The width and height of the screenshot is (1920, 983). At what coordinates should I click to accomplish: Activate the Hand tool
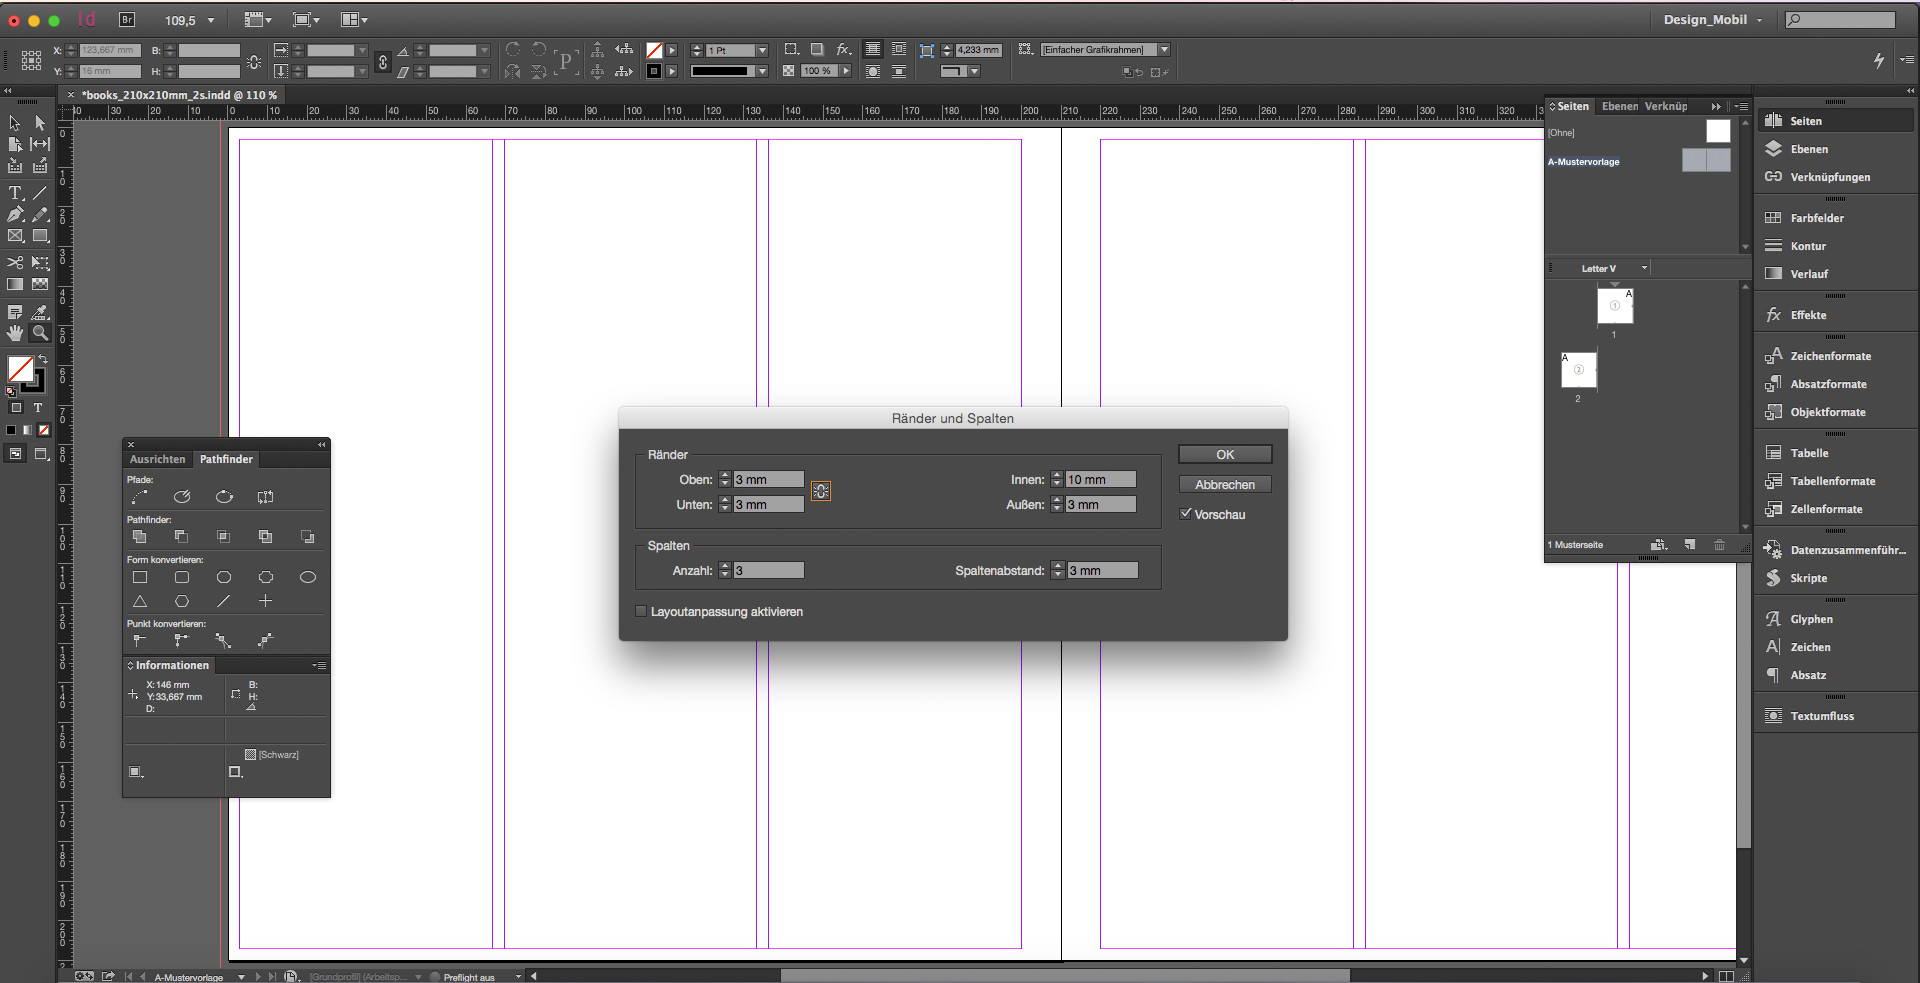14,333
